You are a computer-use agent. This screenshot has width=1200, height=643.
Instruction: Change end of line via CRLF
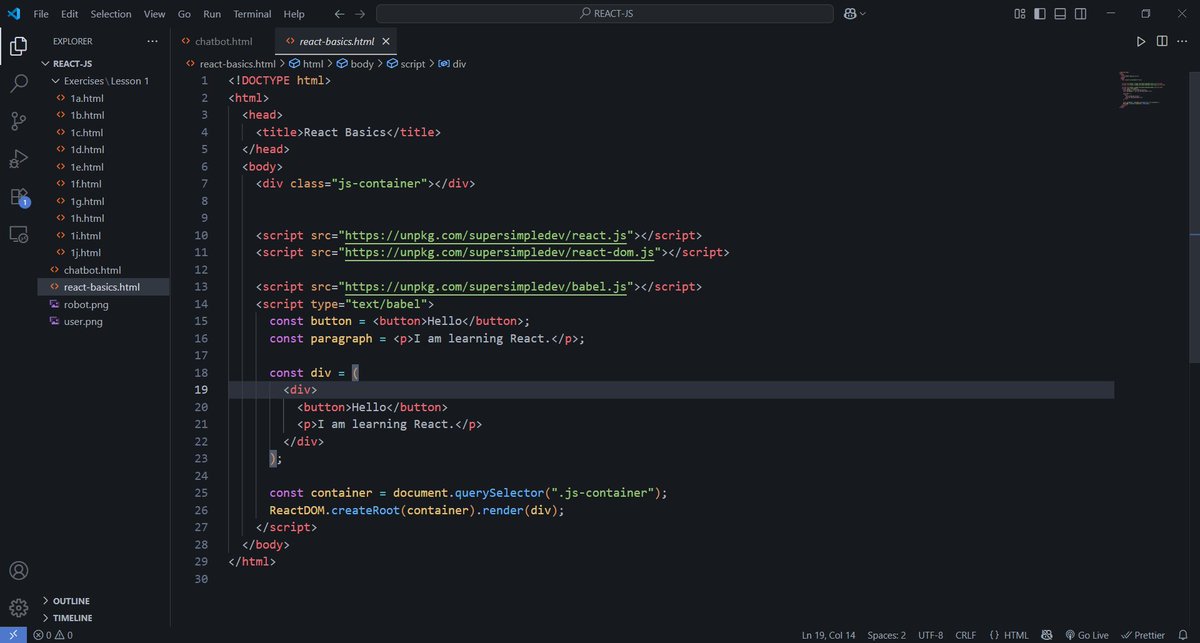966,635
